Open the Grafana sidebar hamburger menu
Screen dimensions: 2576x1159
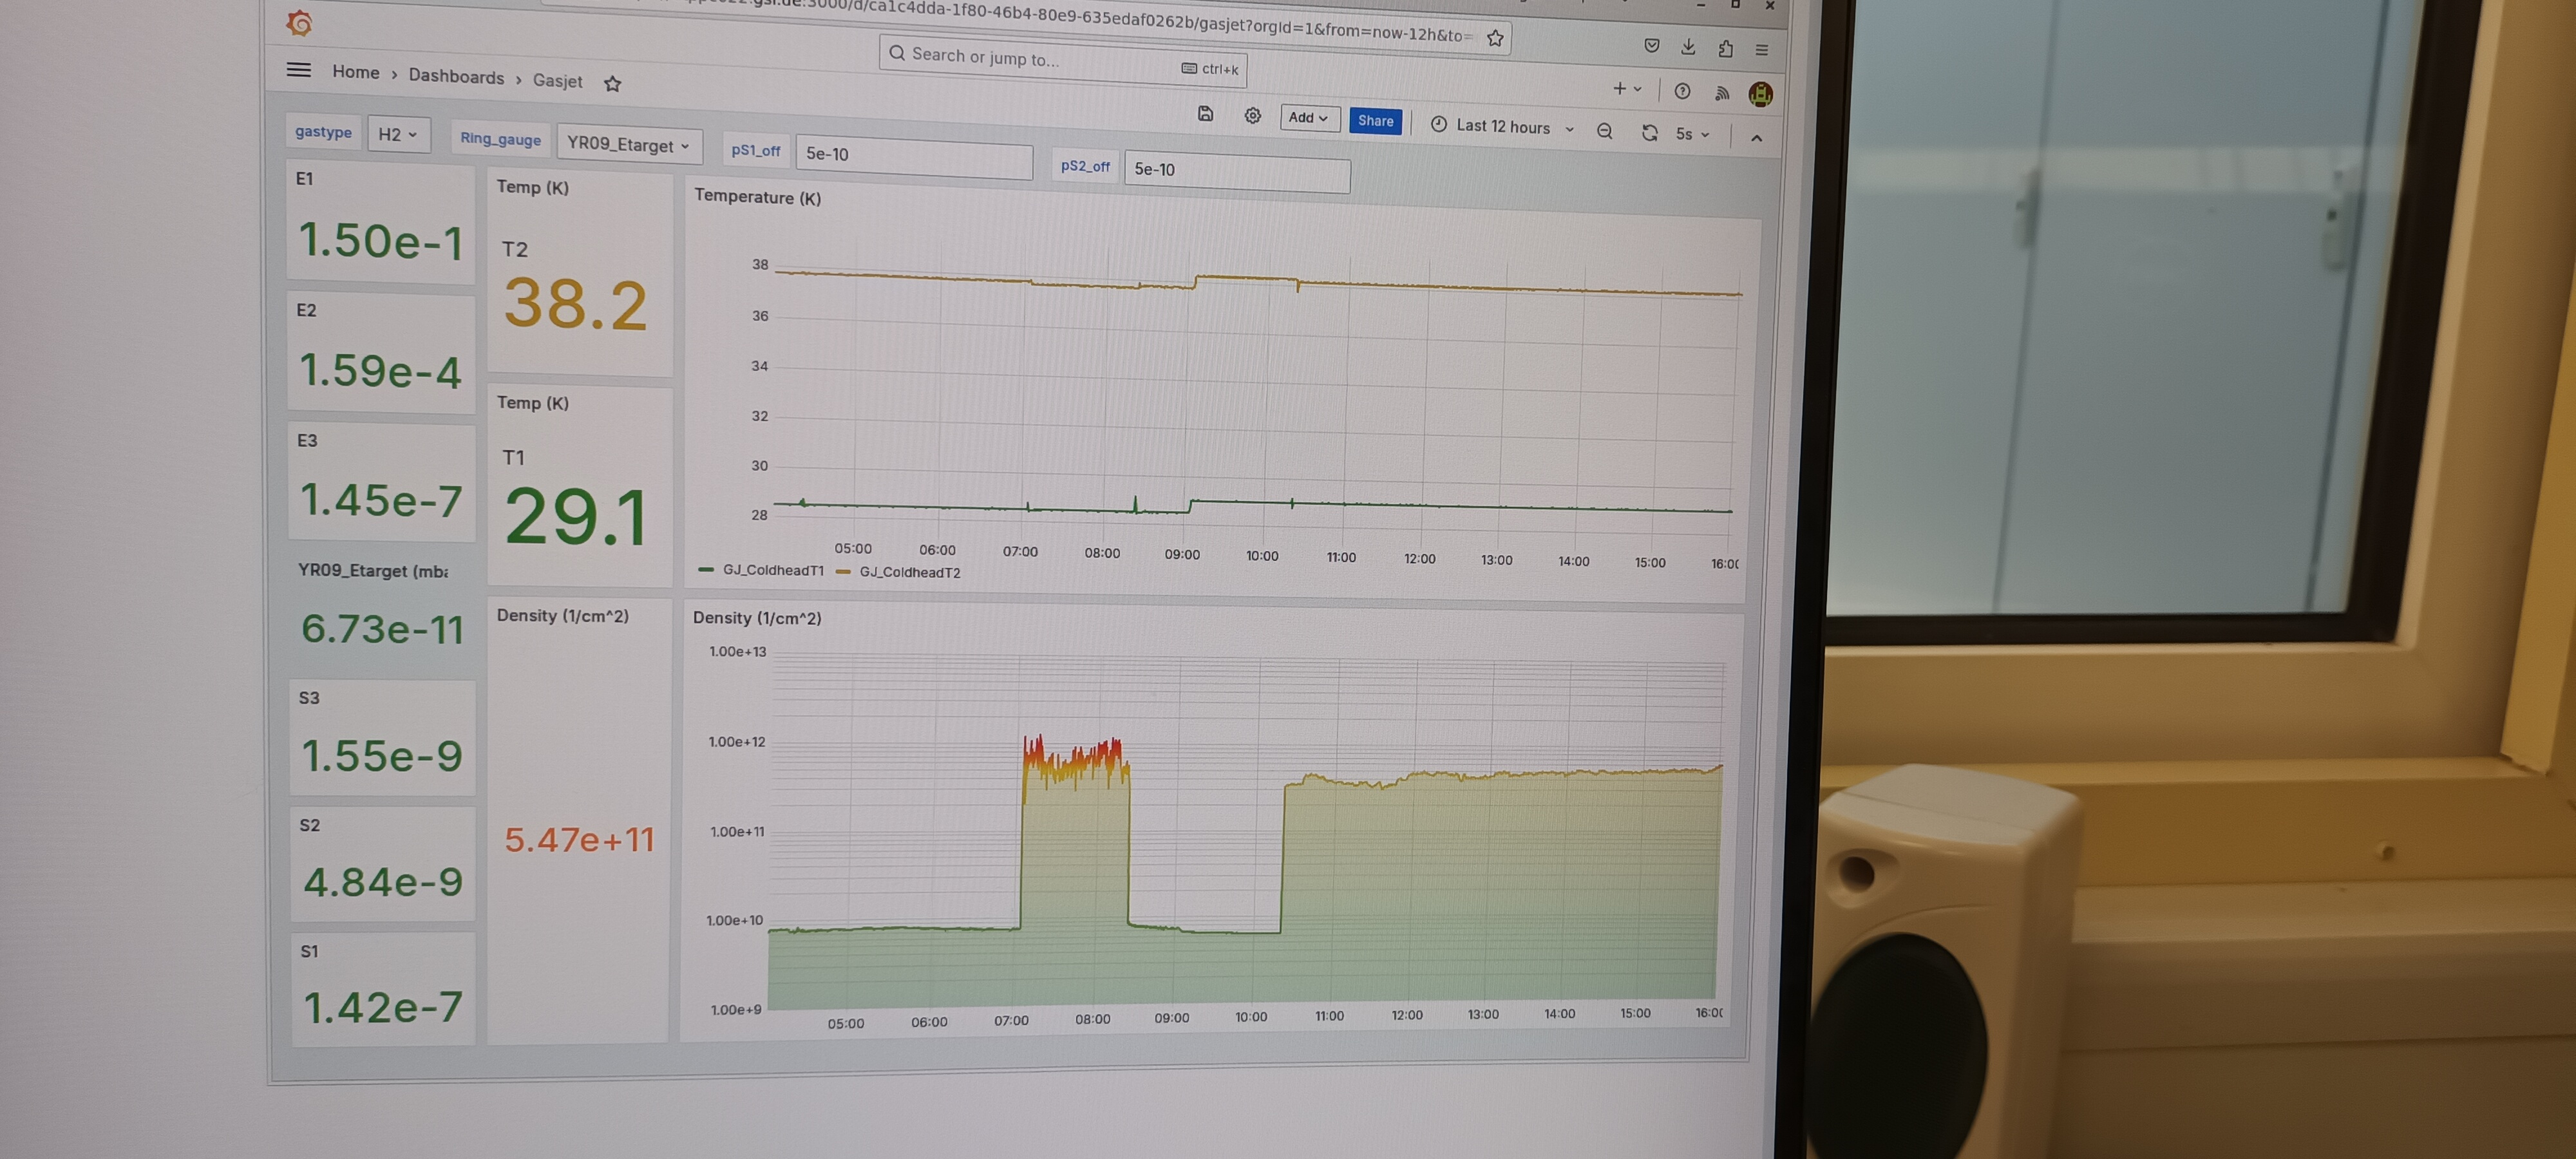[x=298, y=70]
